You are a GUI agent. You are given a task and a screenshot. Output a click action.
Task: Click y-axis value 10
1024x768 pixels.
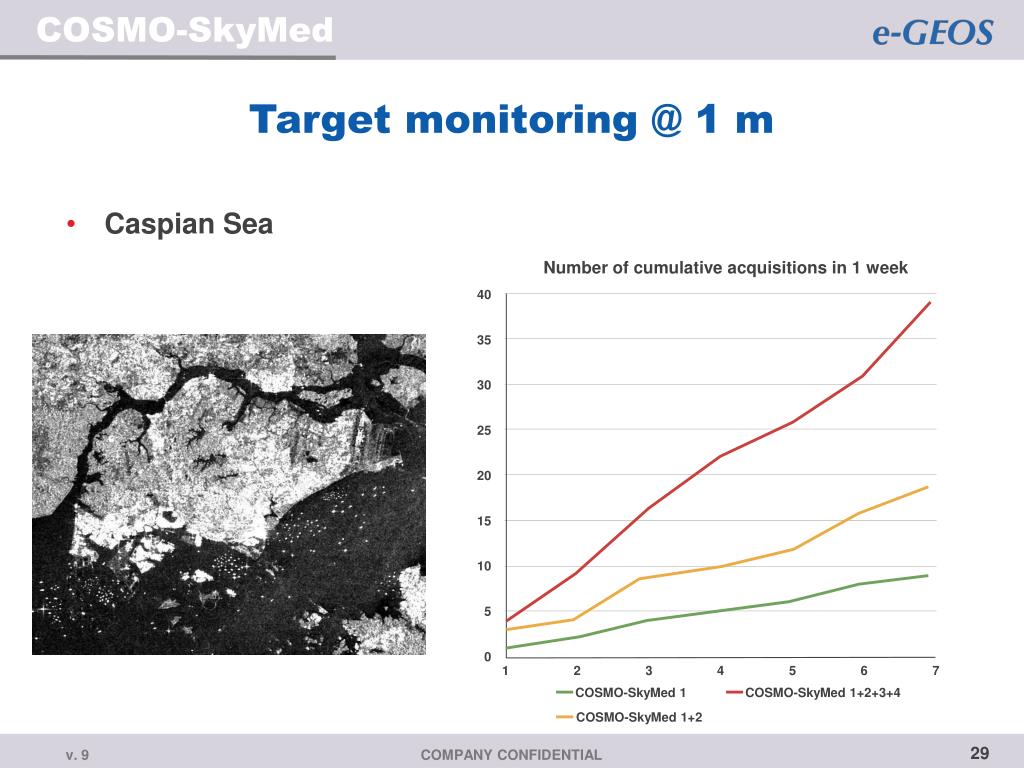point(484,566)
